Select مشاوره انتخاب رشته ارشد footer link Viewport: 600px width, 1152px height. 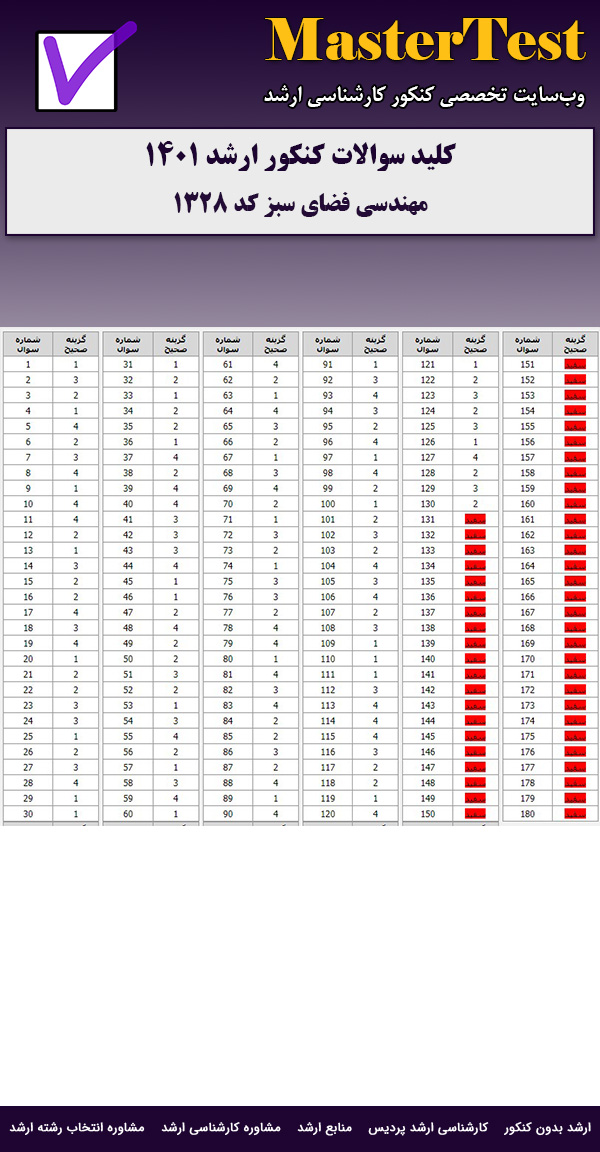[78, 1128]
